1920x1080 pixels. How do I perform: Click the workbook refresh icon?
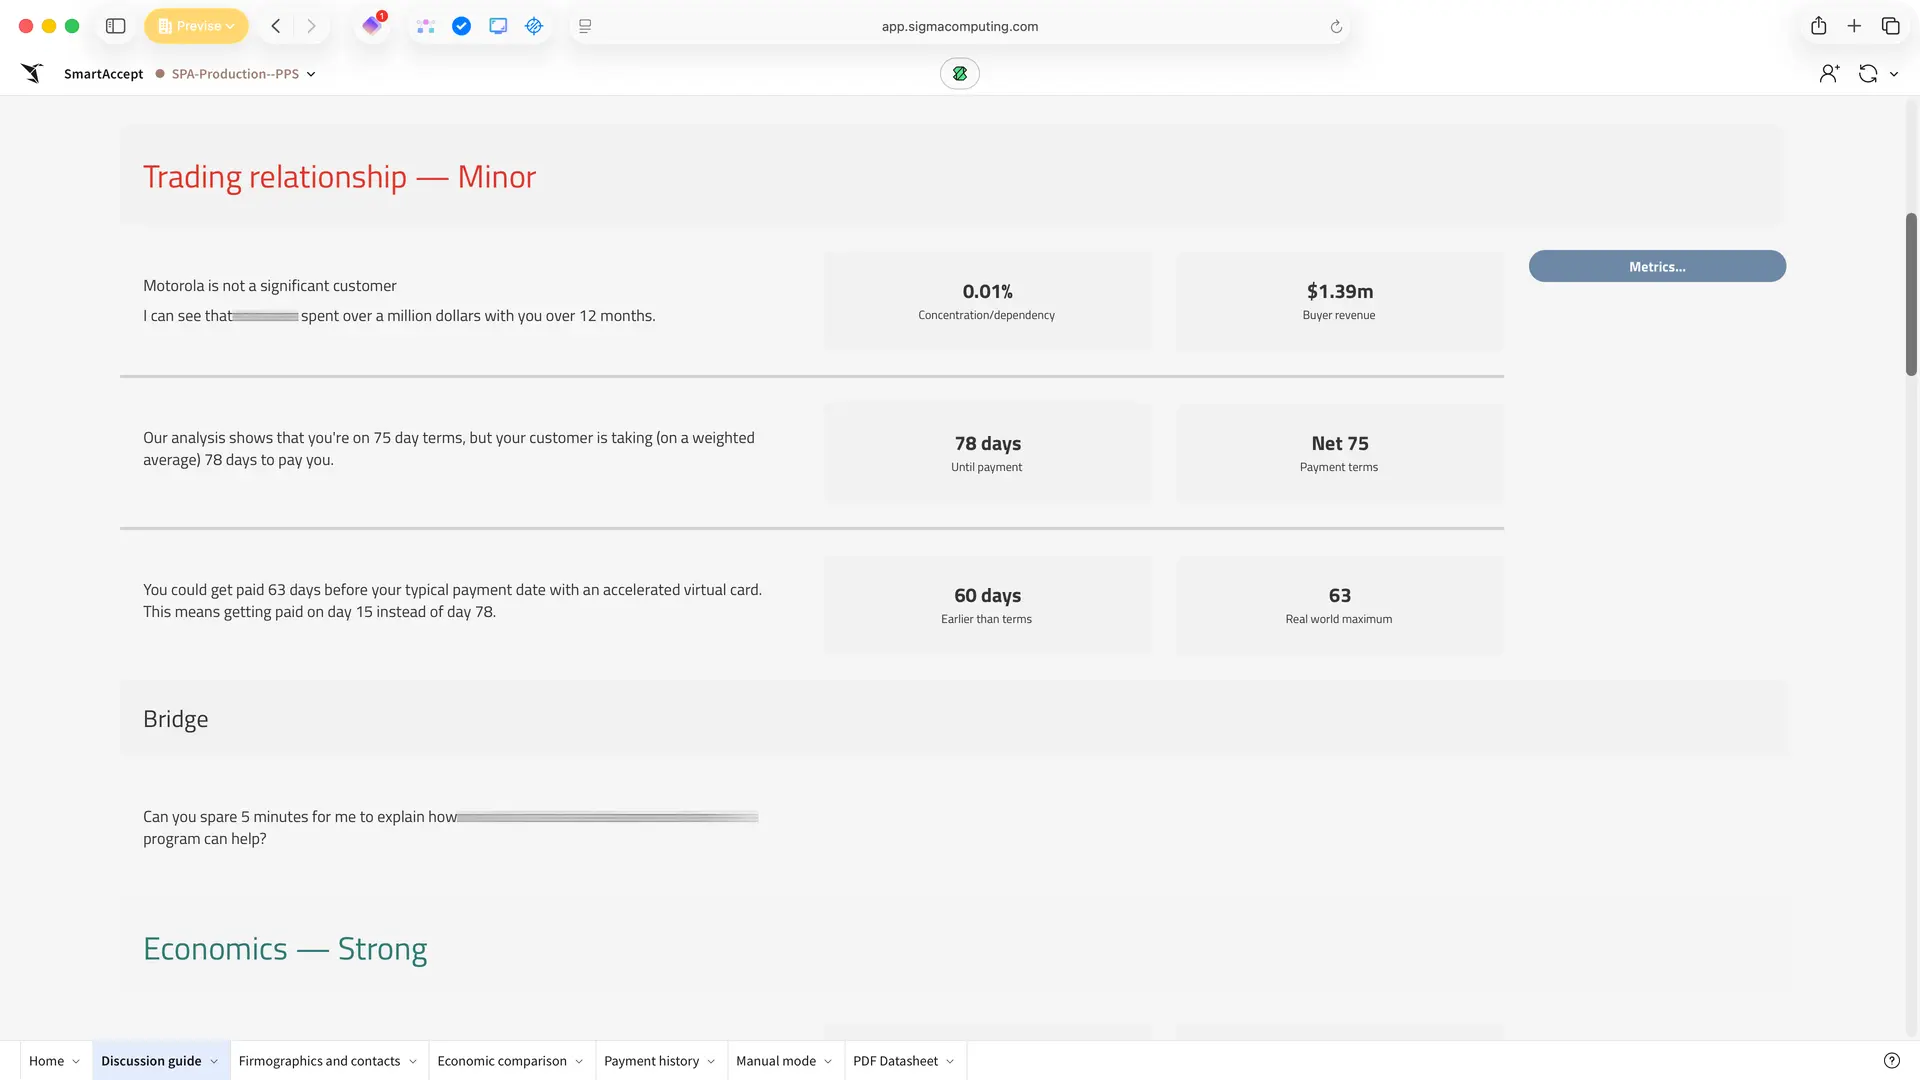[x=1867, y=73]
